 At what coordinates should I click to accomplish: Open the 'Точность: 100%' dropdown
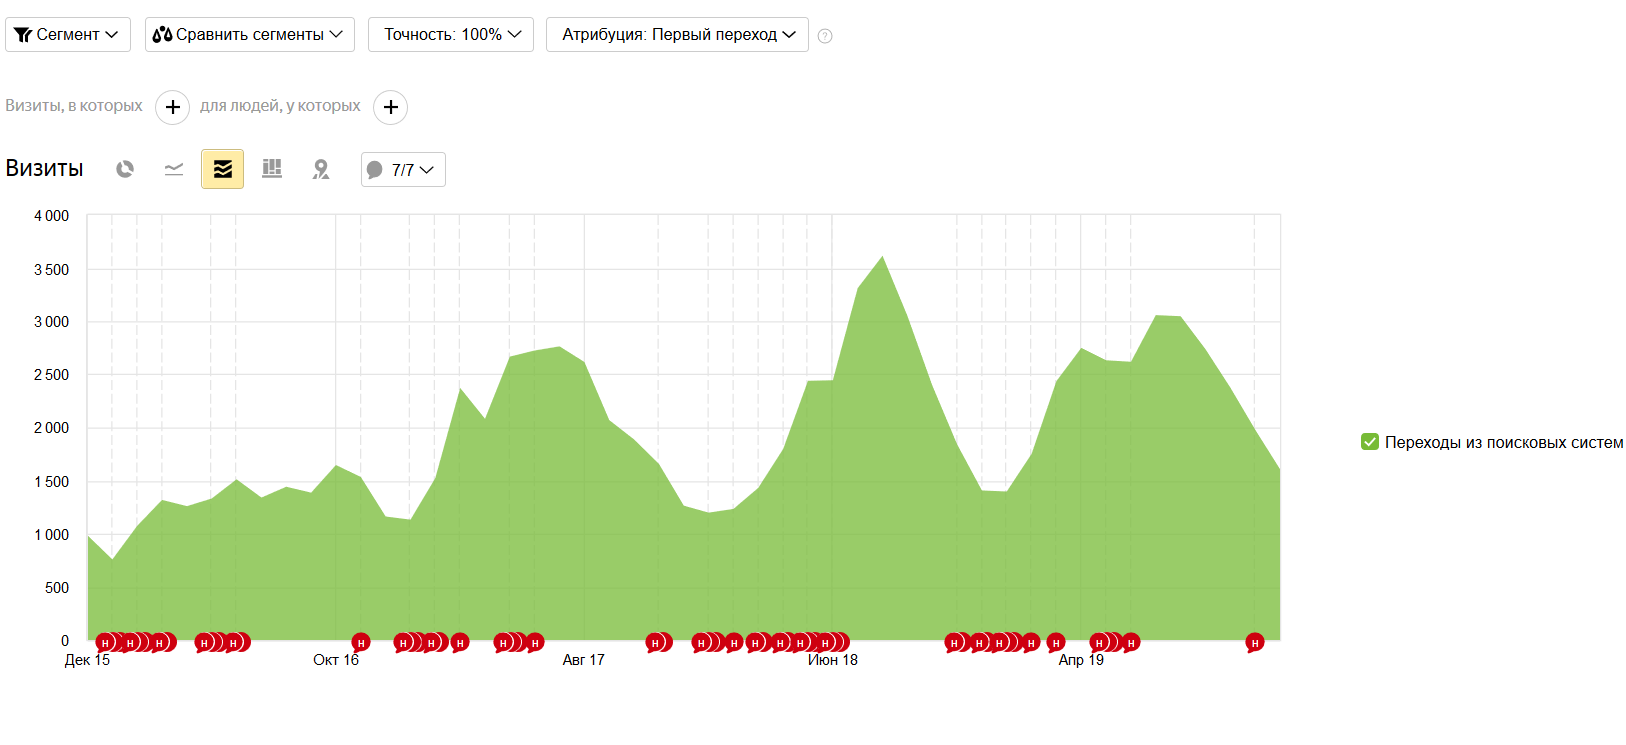tap(450, 35)
